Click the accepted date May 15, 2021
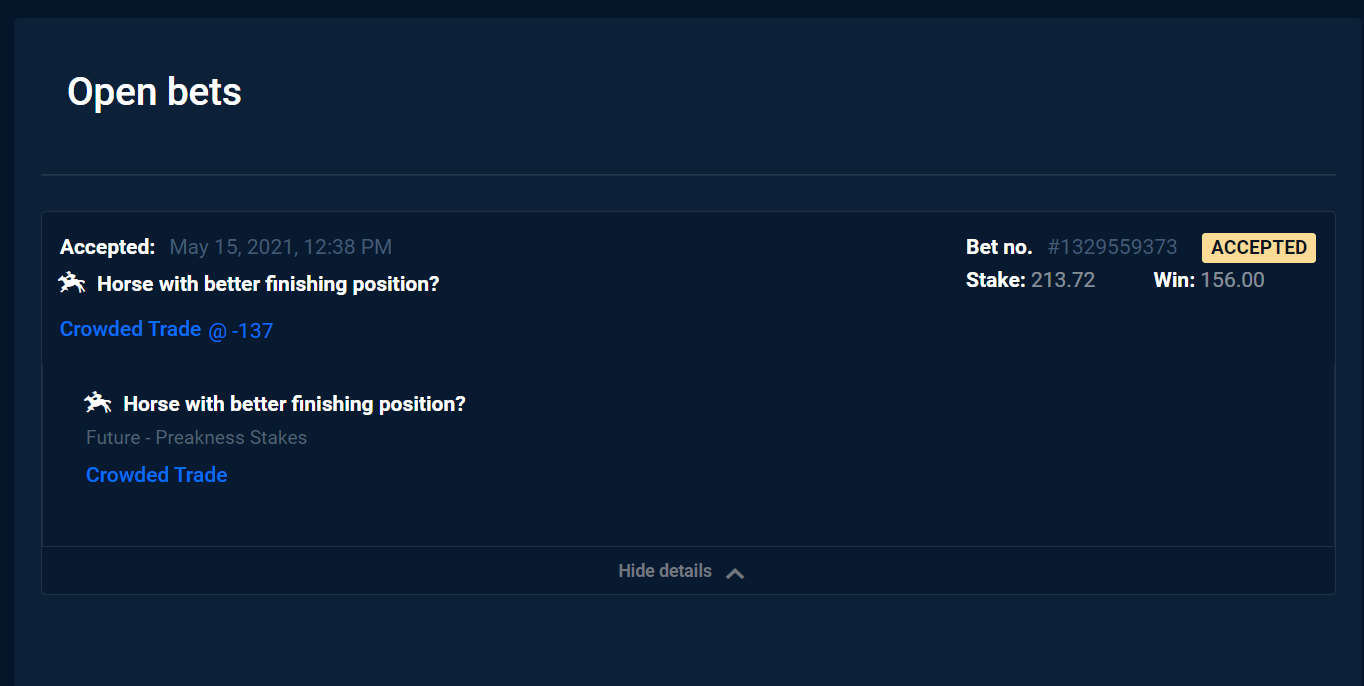Viewport: 1364px width, 686px height. pos(280,247)
